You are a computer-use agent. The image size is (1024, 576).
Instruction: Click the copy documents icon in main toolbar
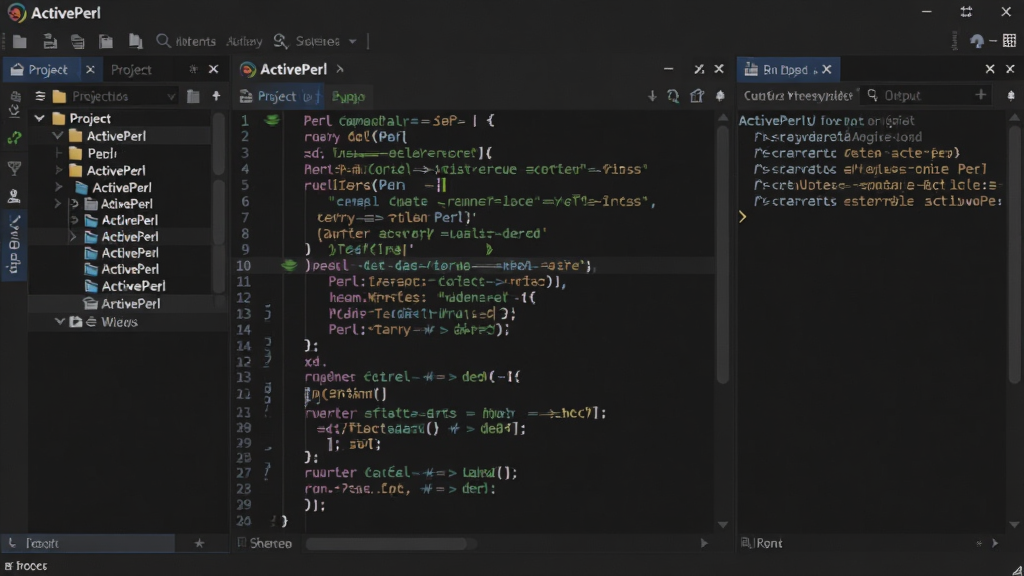pyautogui.click(x=135, y=42)
